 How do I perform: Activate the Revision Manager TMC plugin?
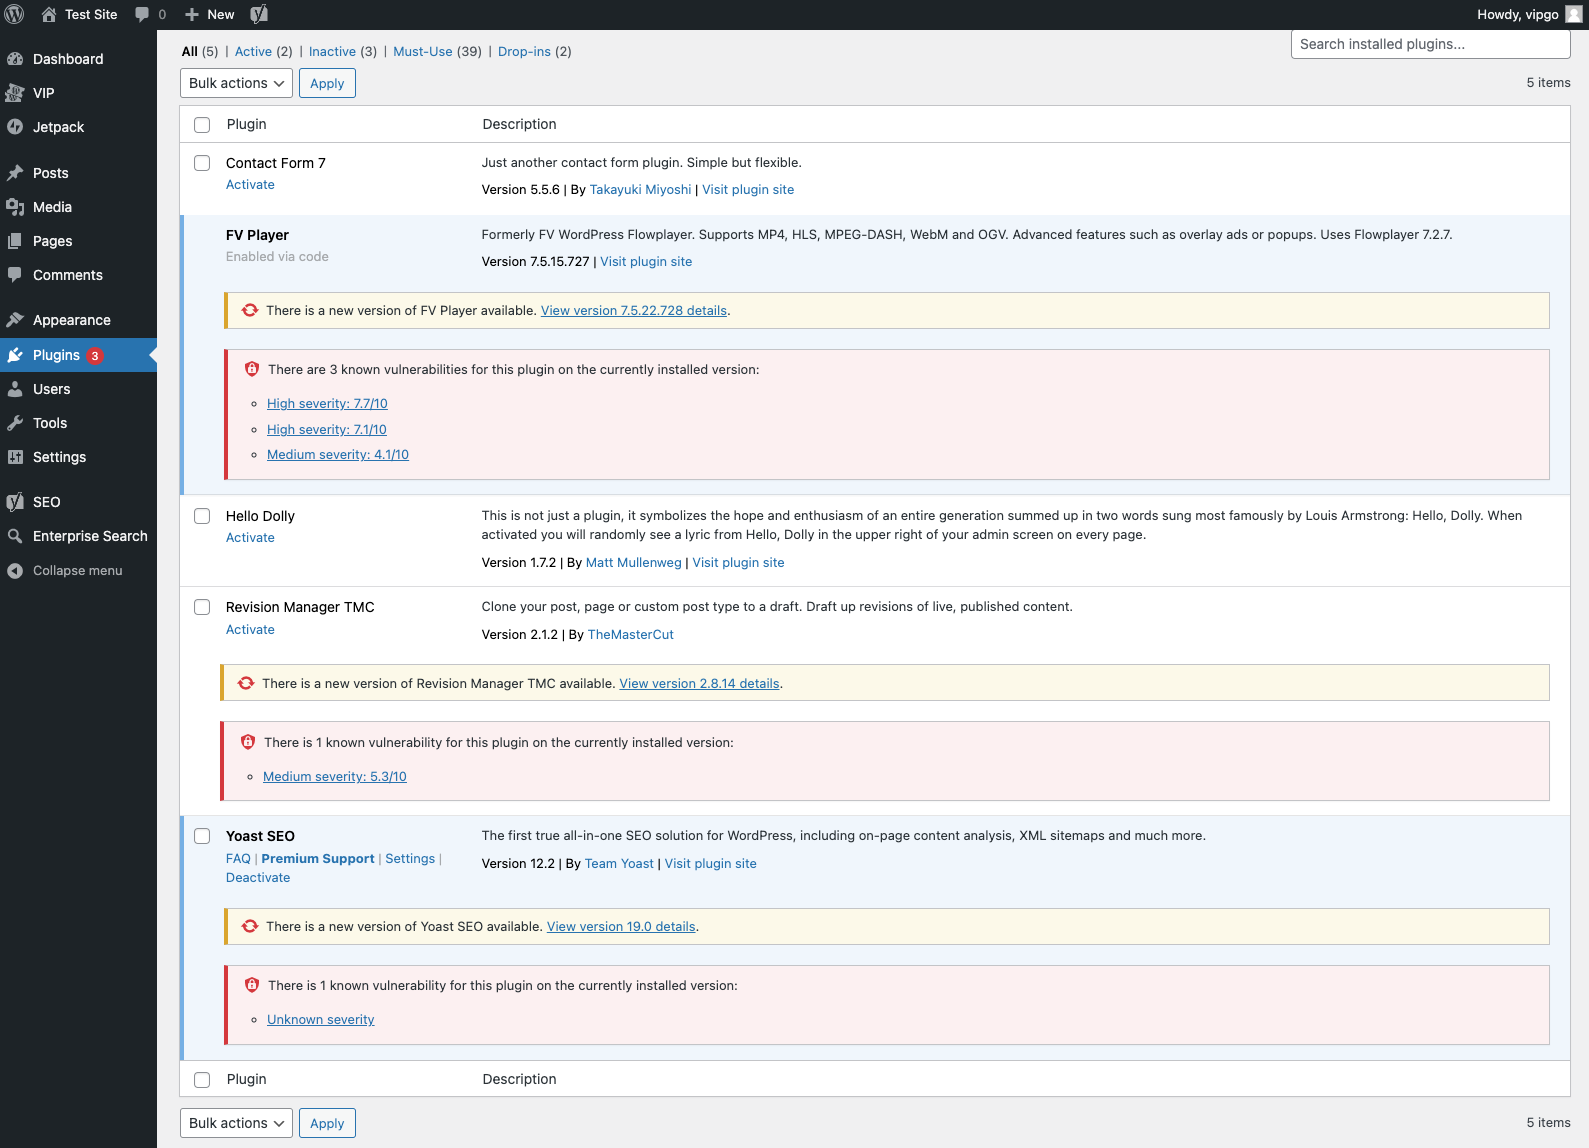250,630
